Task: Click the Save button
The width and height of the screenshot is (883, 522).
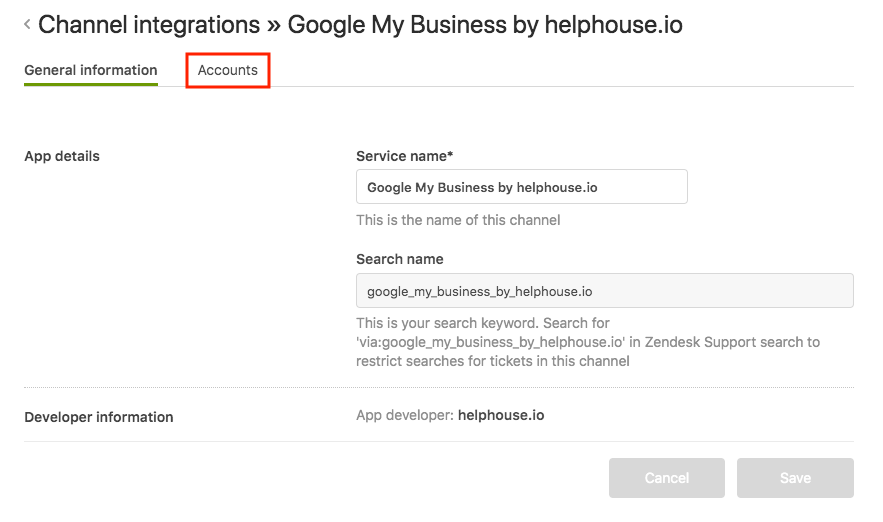Action: pos(795,478)
